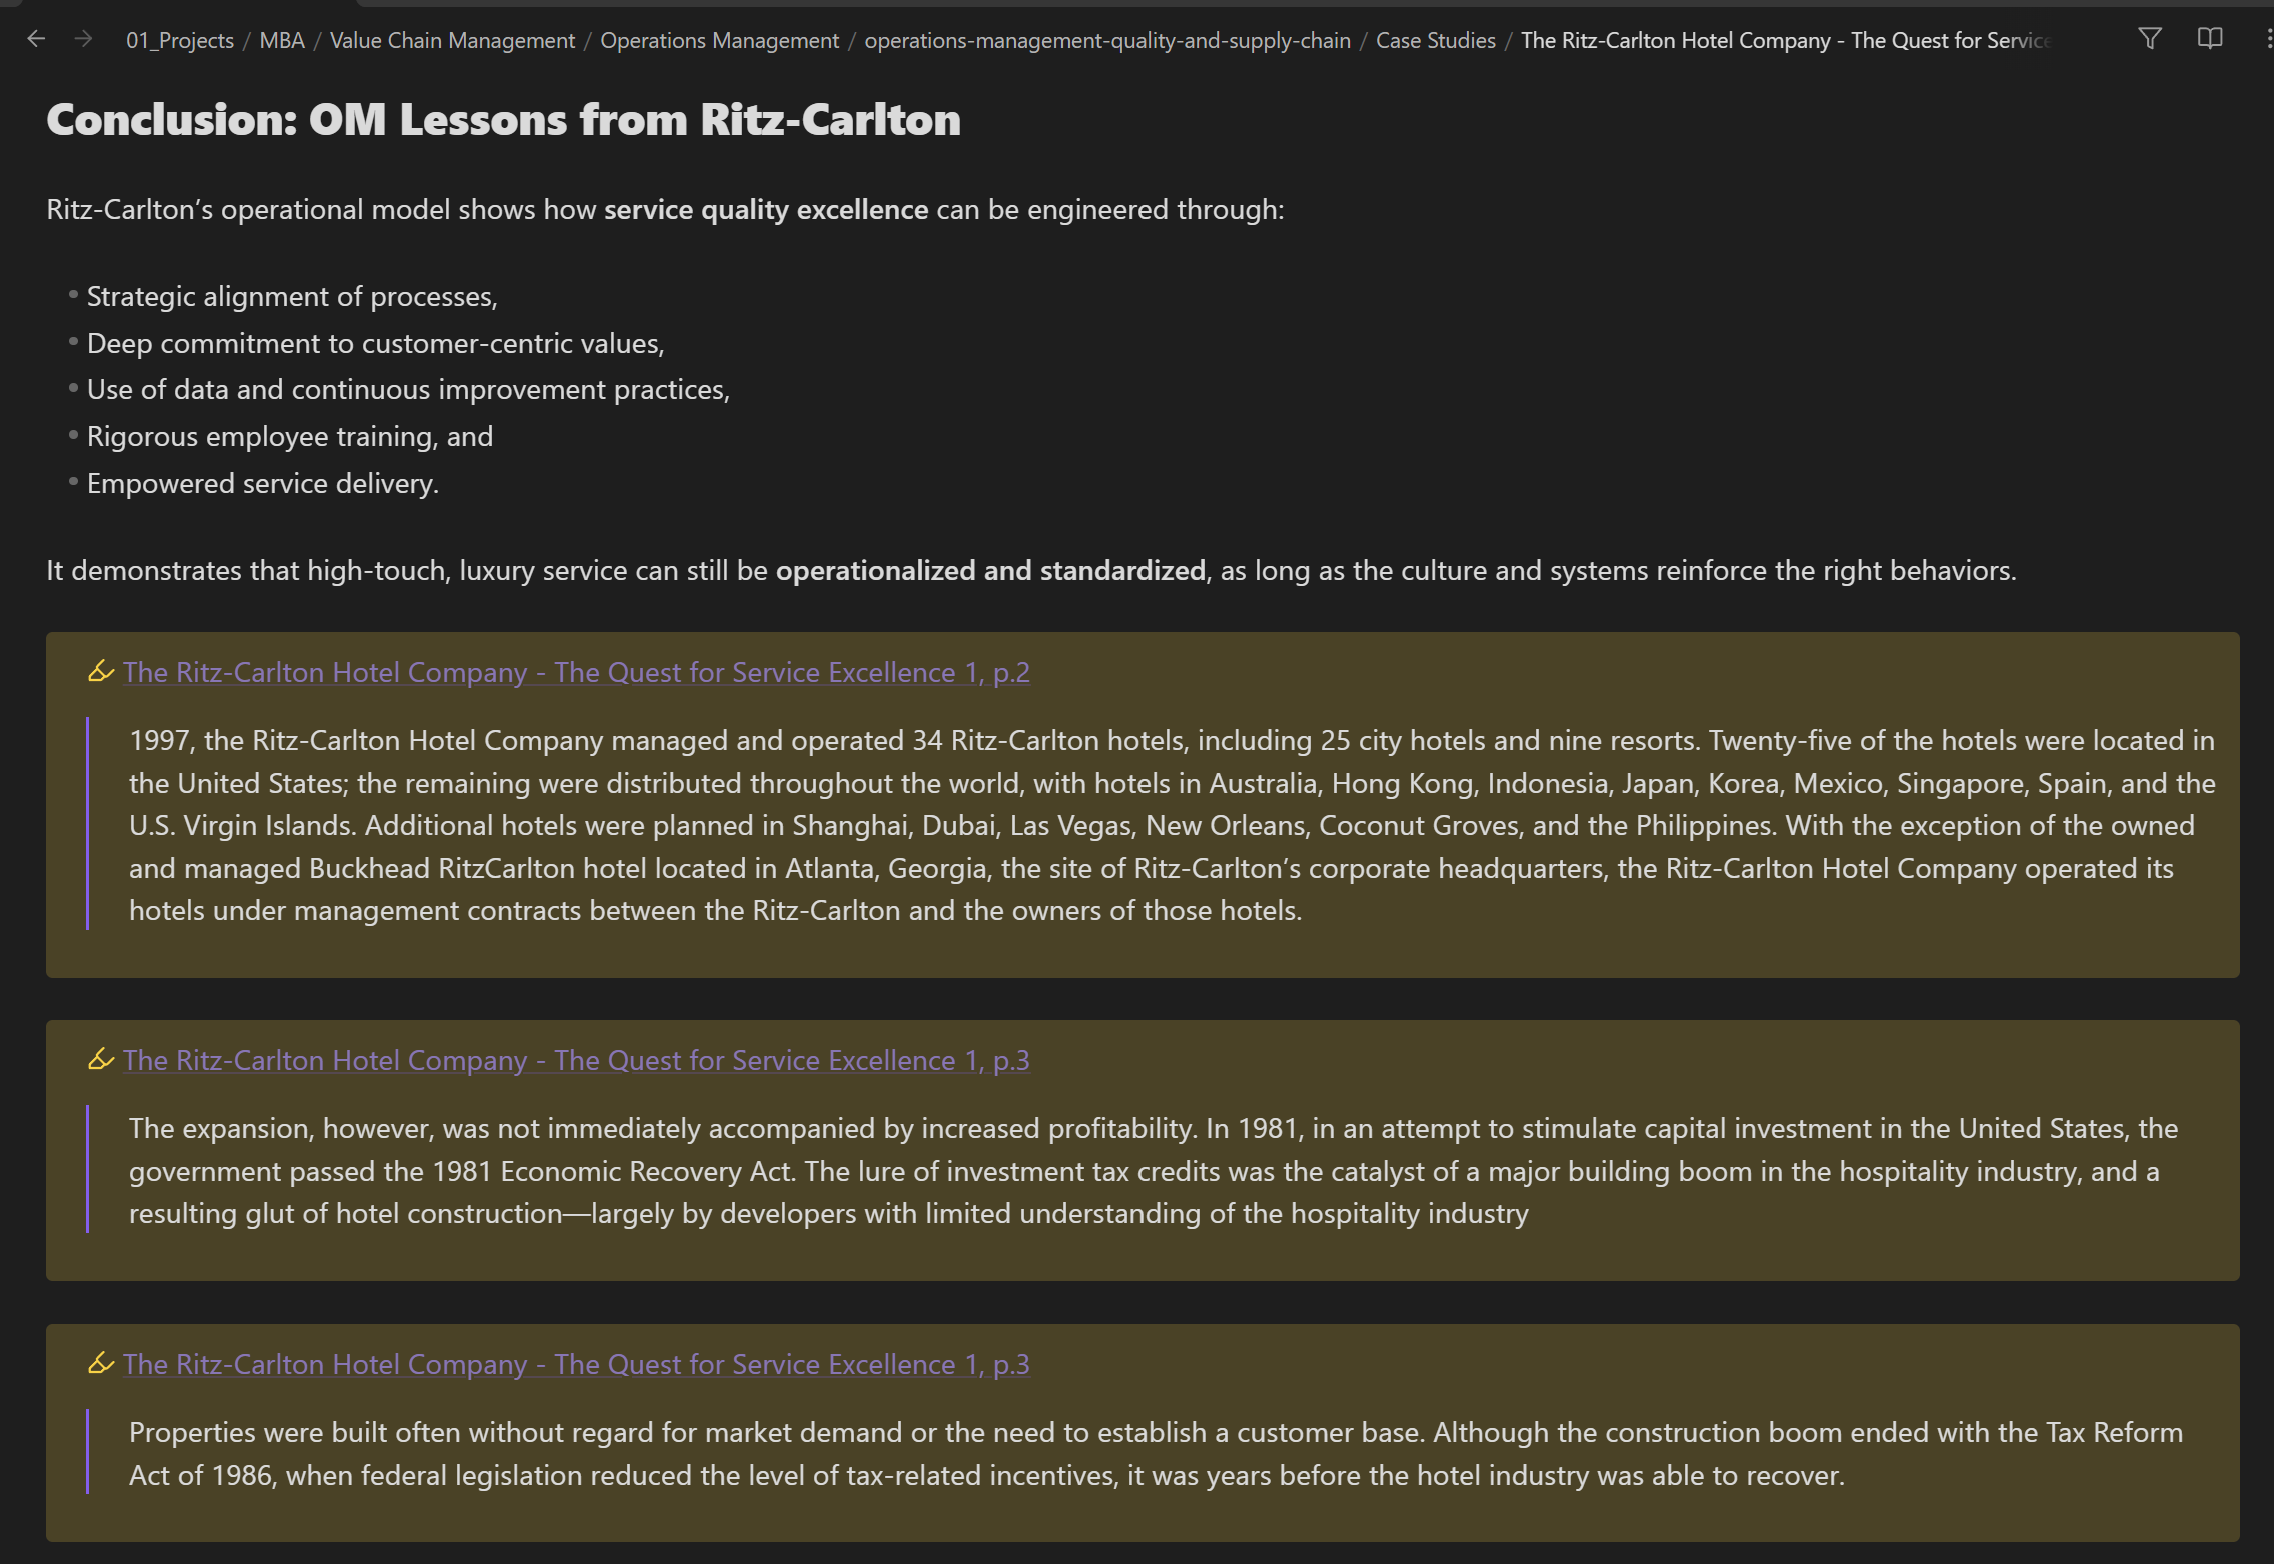Go to 01_Projects folder in breadcrumb
This screenshot has height=1564, width=2274.
tap(180, 40)
